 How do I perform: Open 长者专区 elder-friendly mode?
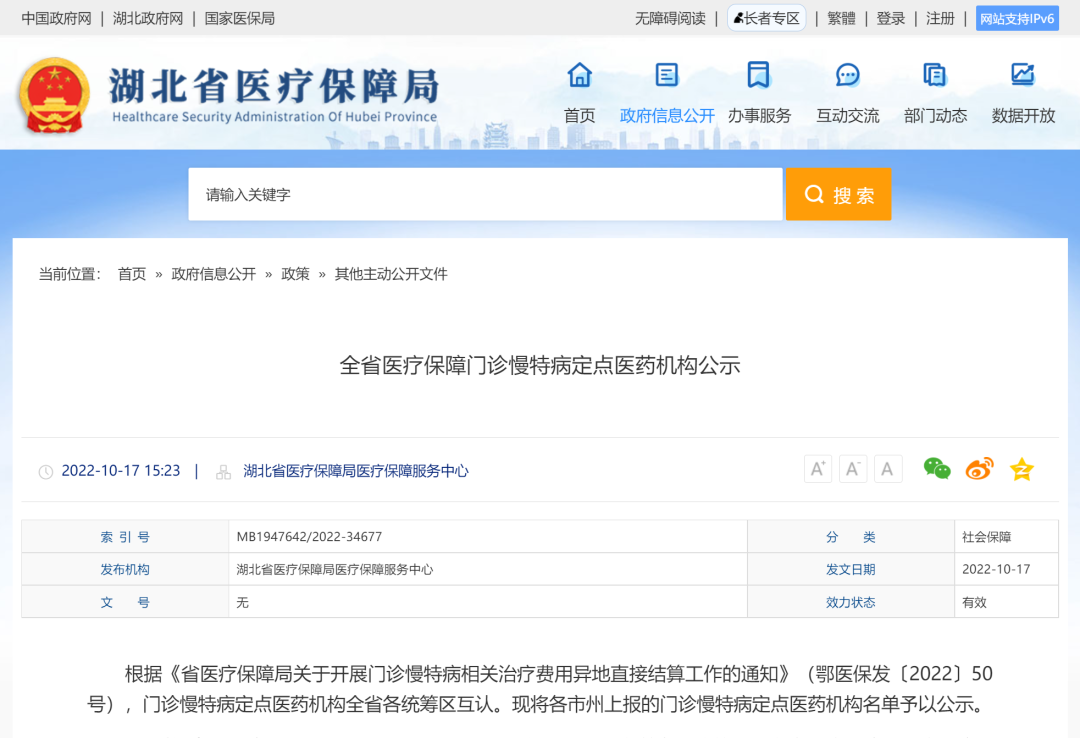(766, 18)
